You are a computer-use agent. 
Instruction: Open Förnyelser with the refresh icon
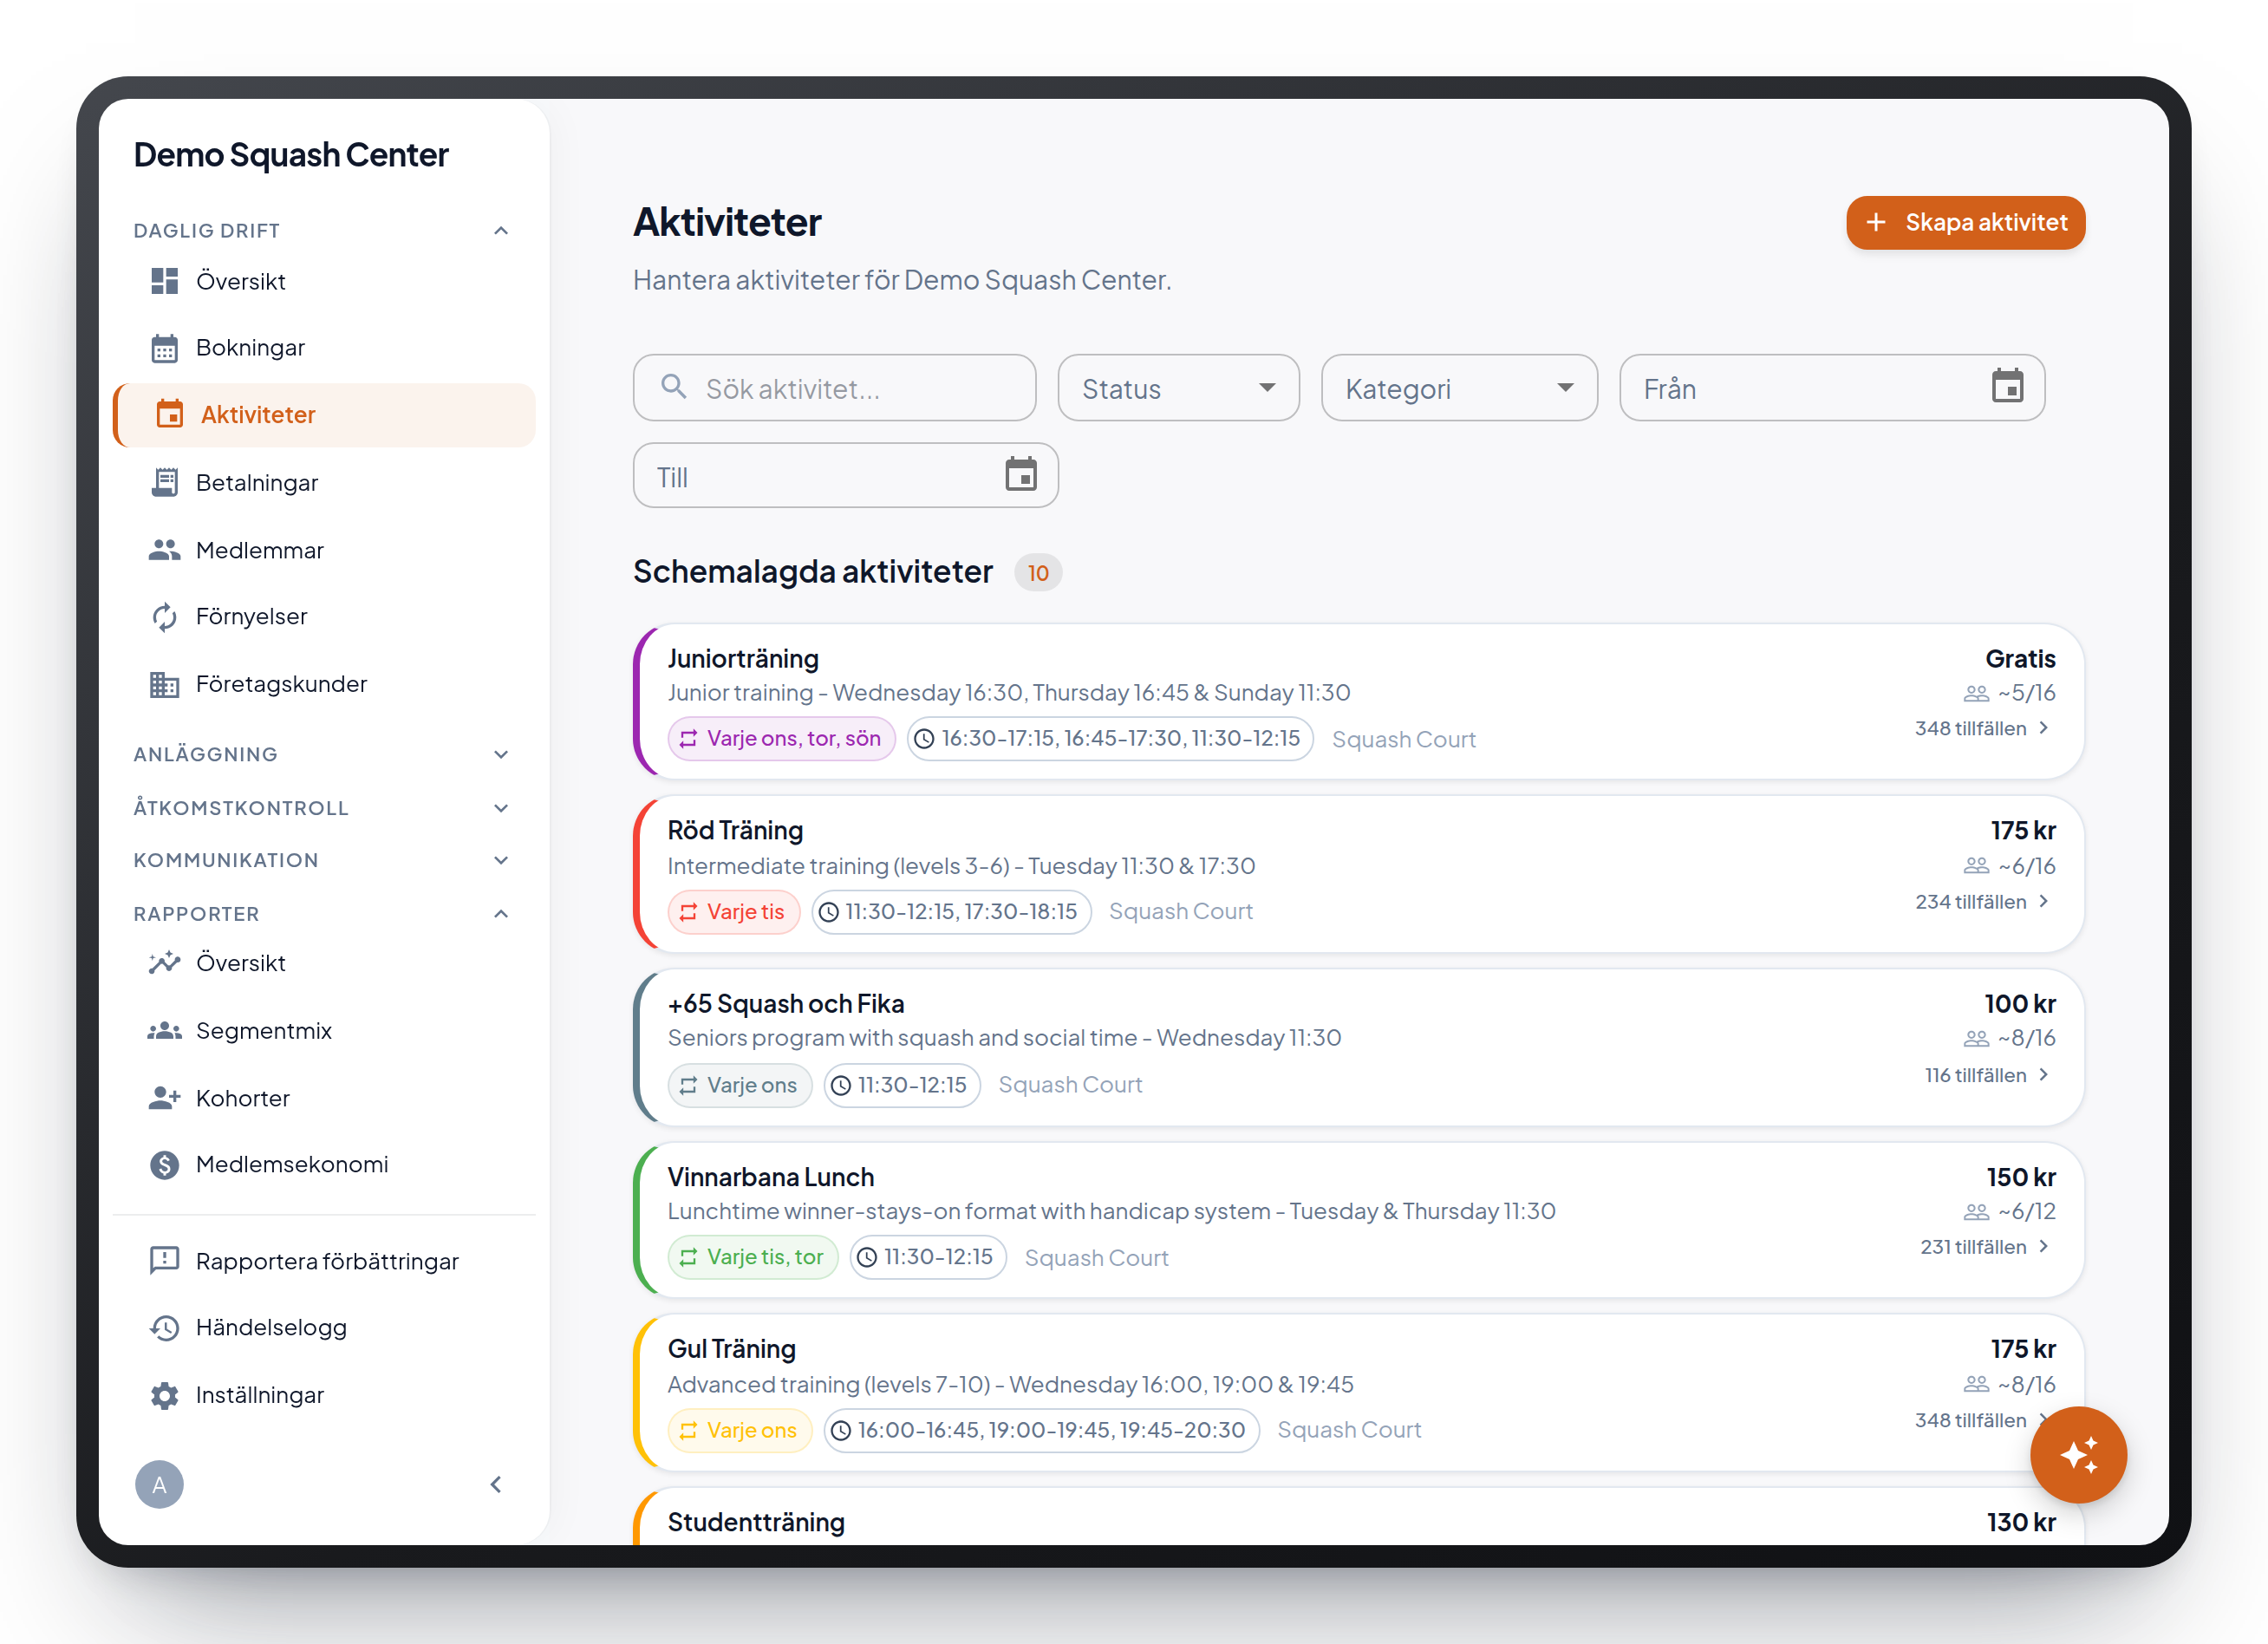click(x=164, y=617)
